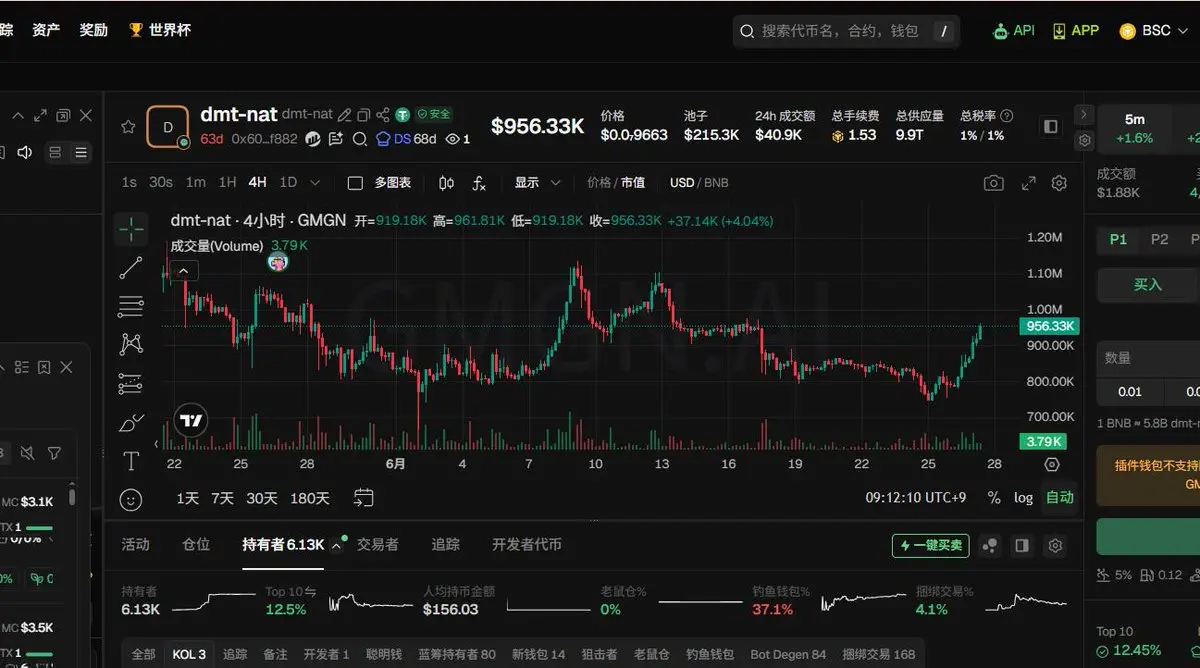Image resolution: width=1200 pixels, height=668 pixels.
Task: Collapse the right trading panel arrow
Action: (1085, 115)
